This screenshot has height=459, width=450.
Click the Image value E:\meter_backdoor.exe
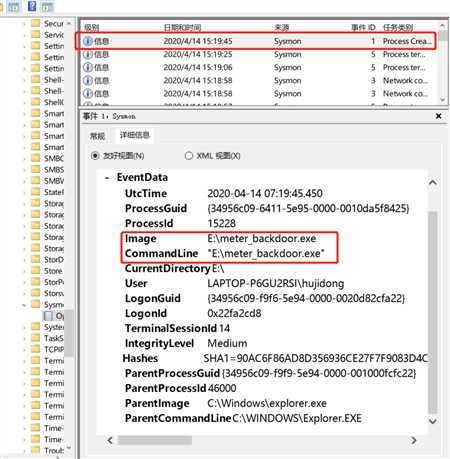click(x=262, y=239)
